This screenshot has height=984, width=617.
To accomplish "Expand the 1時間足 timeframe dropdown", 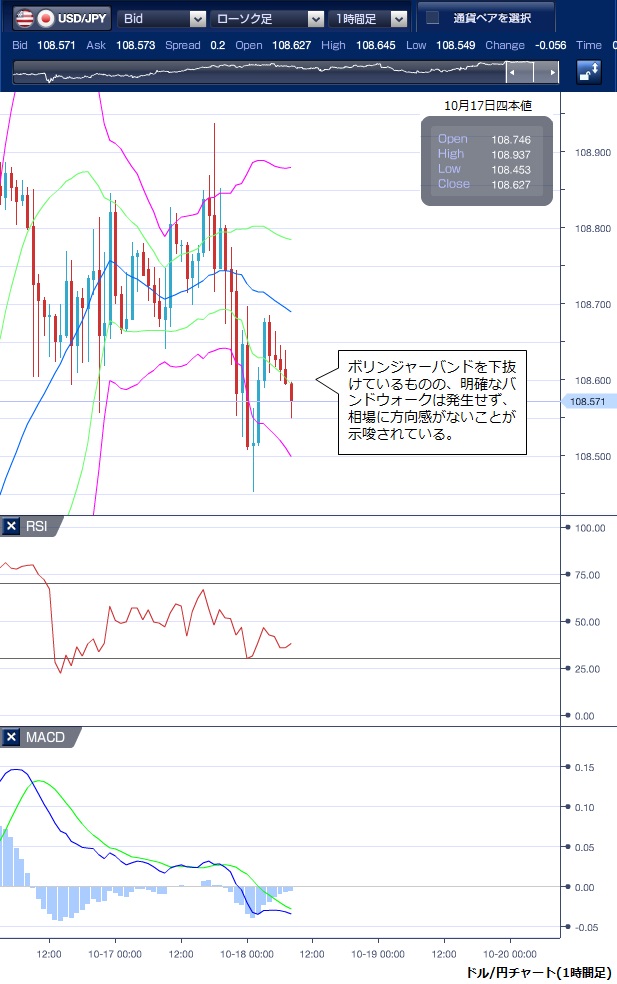I will [x=399, y=18].
